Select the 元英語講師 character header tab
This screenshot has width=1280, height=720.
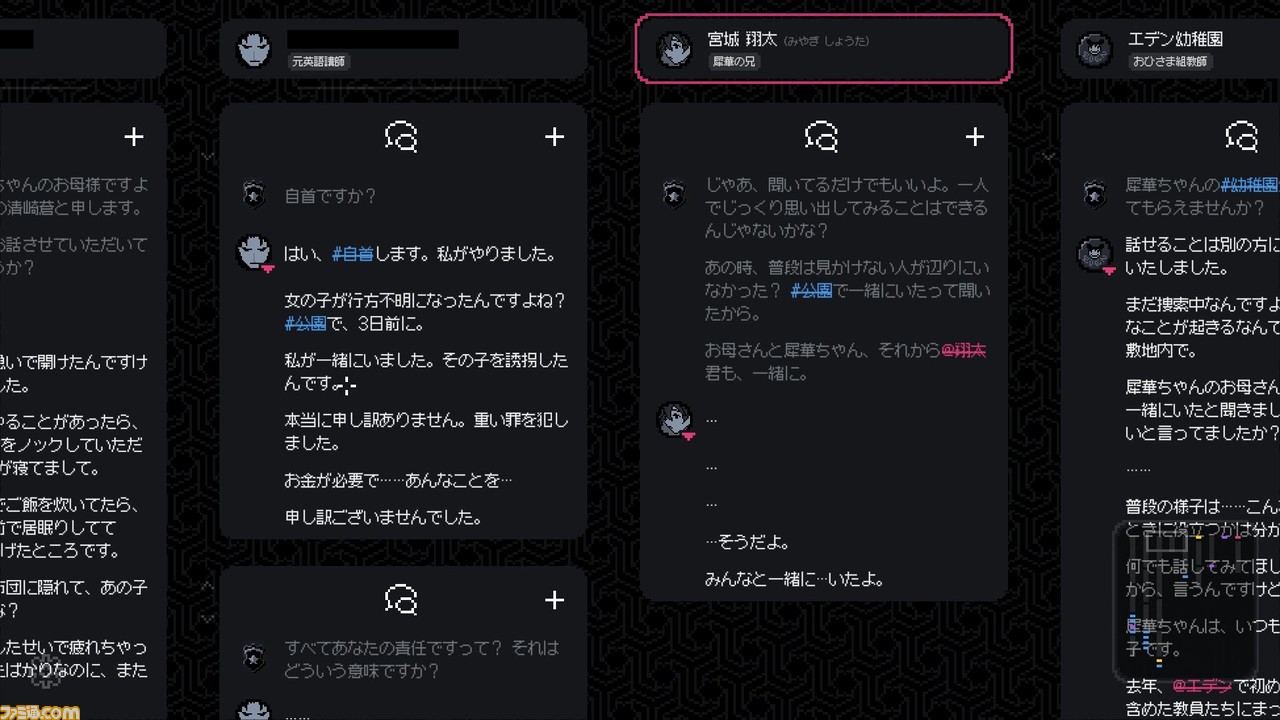pyautogui.click(x=403, y=49)
